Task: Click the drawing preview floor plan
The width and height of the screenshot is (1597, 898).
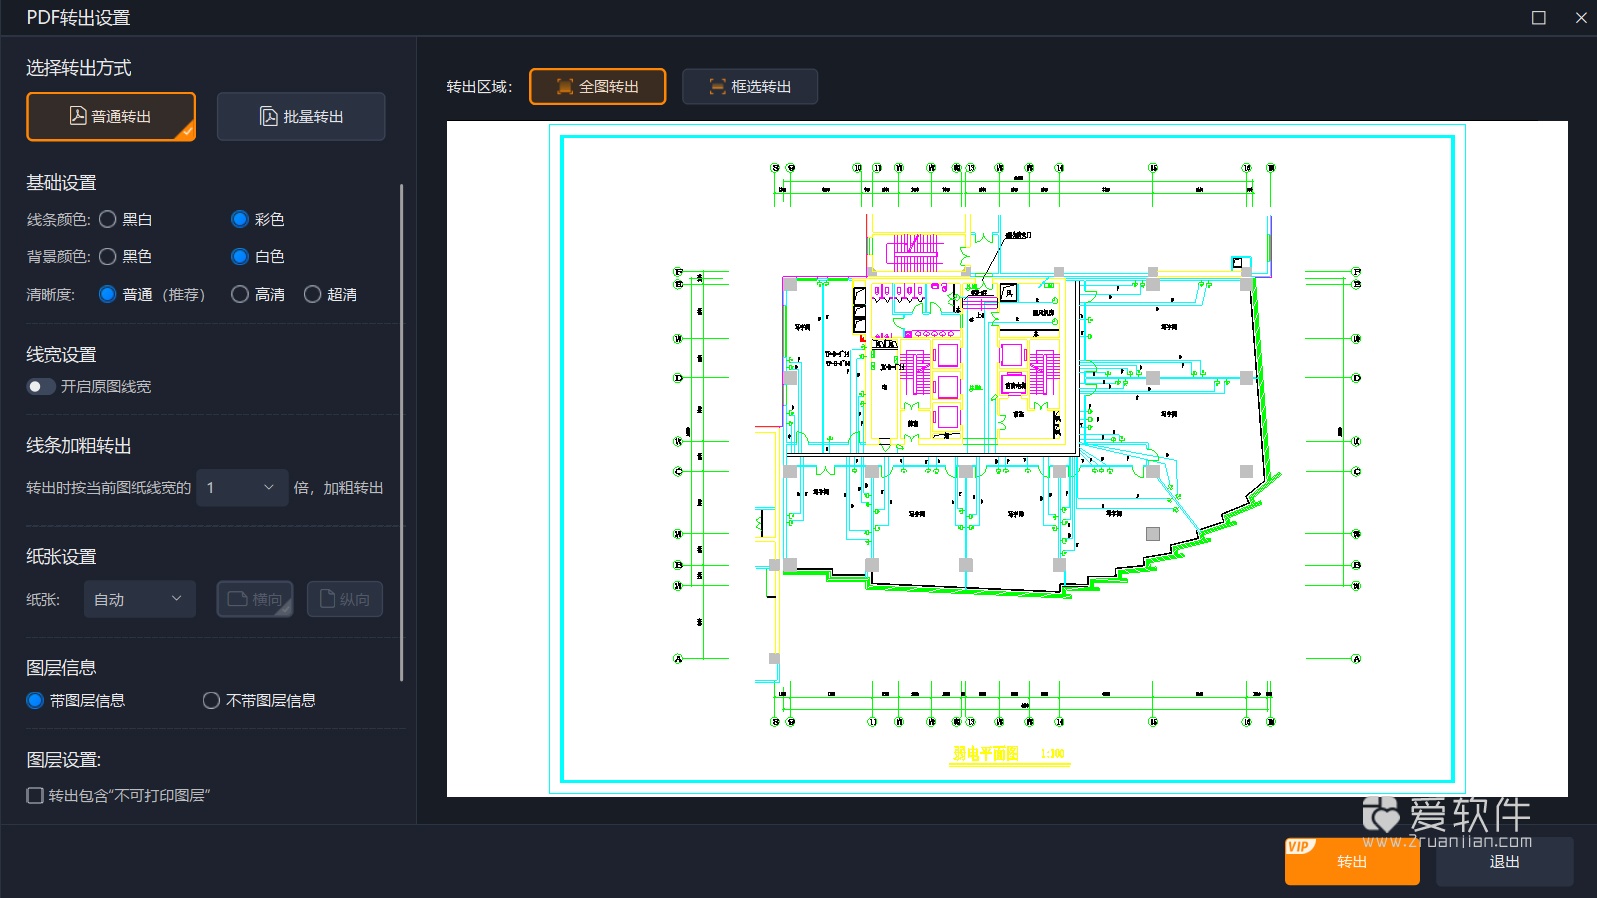Action: coord(1006,458)
